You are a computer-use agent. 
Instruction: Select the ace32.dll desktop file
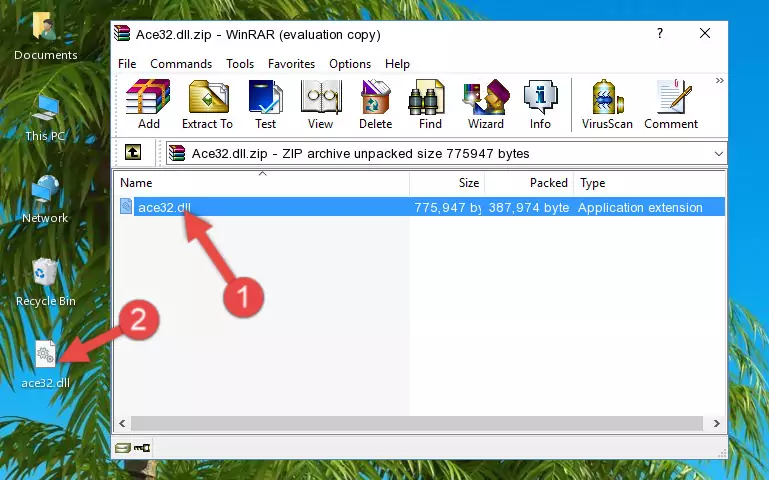45,364
